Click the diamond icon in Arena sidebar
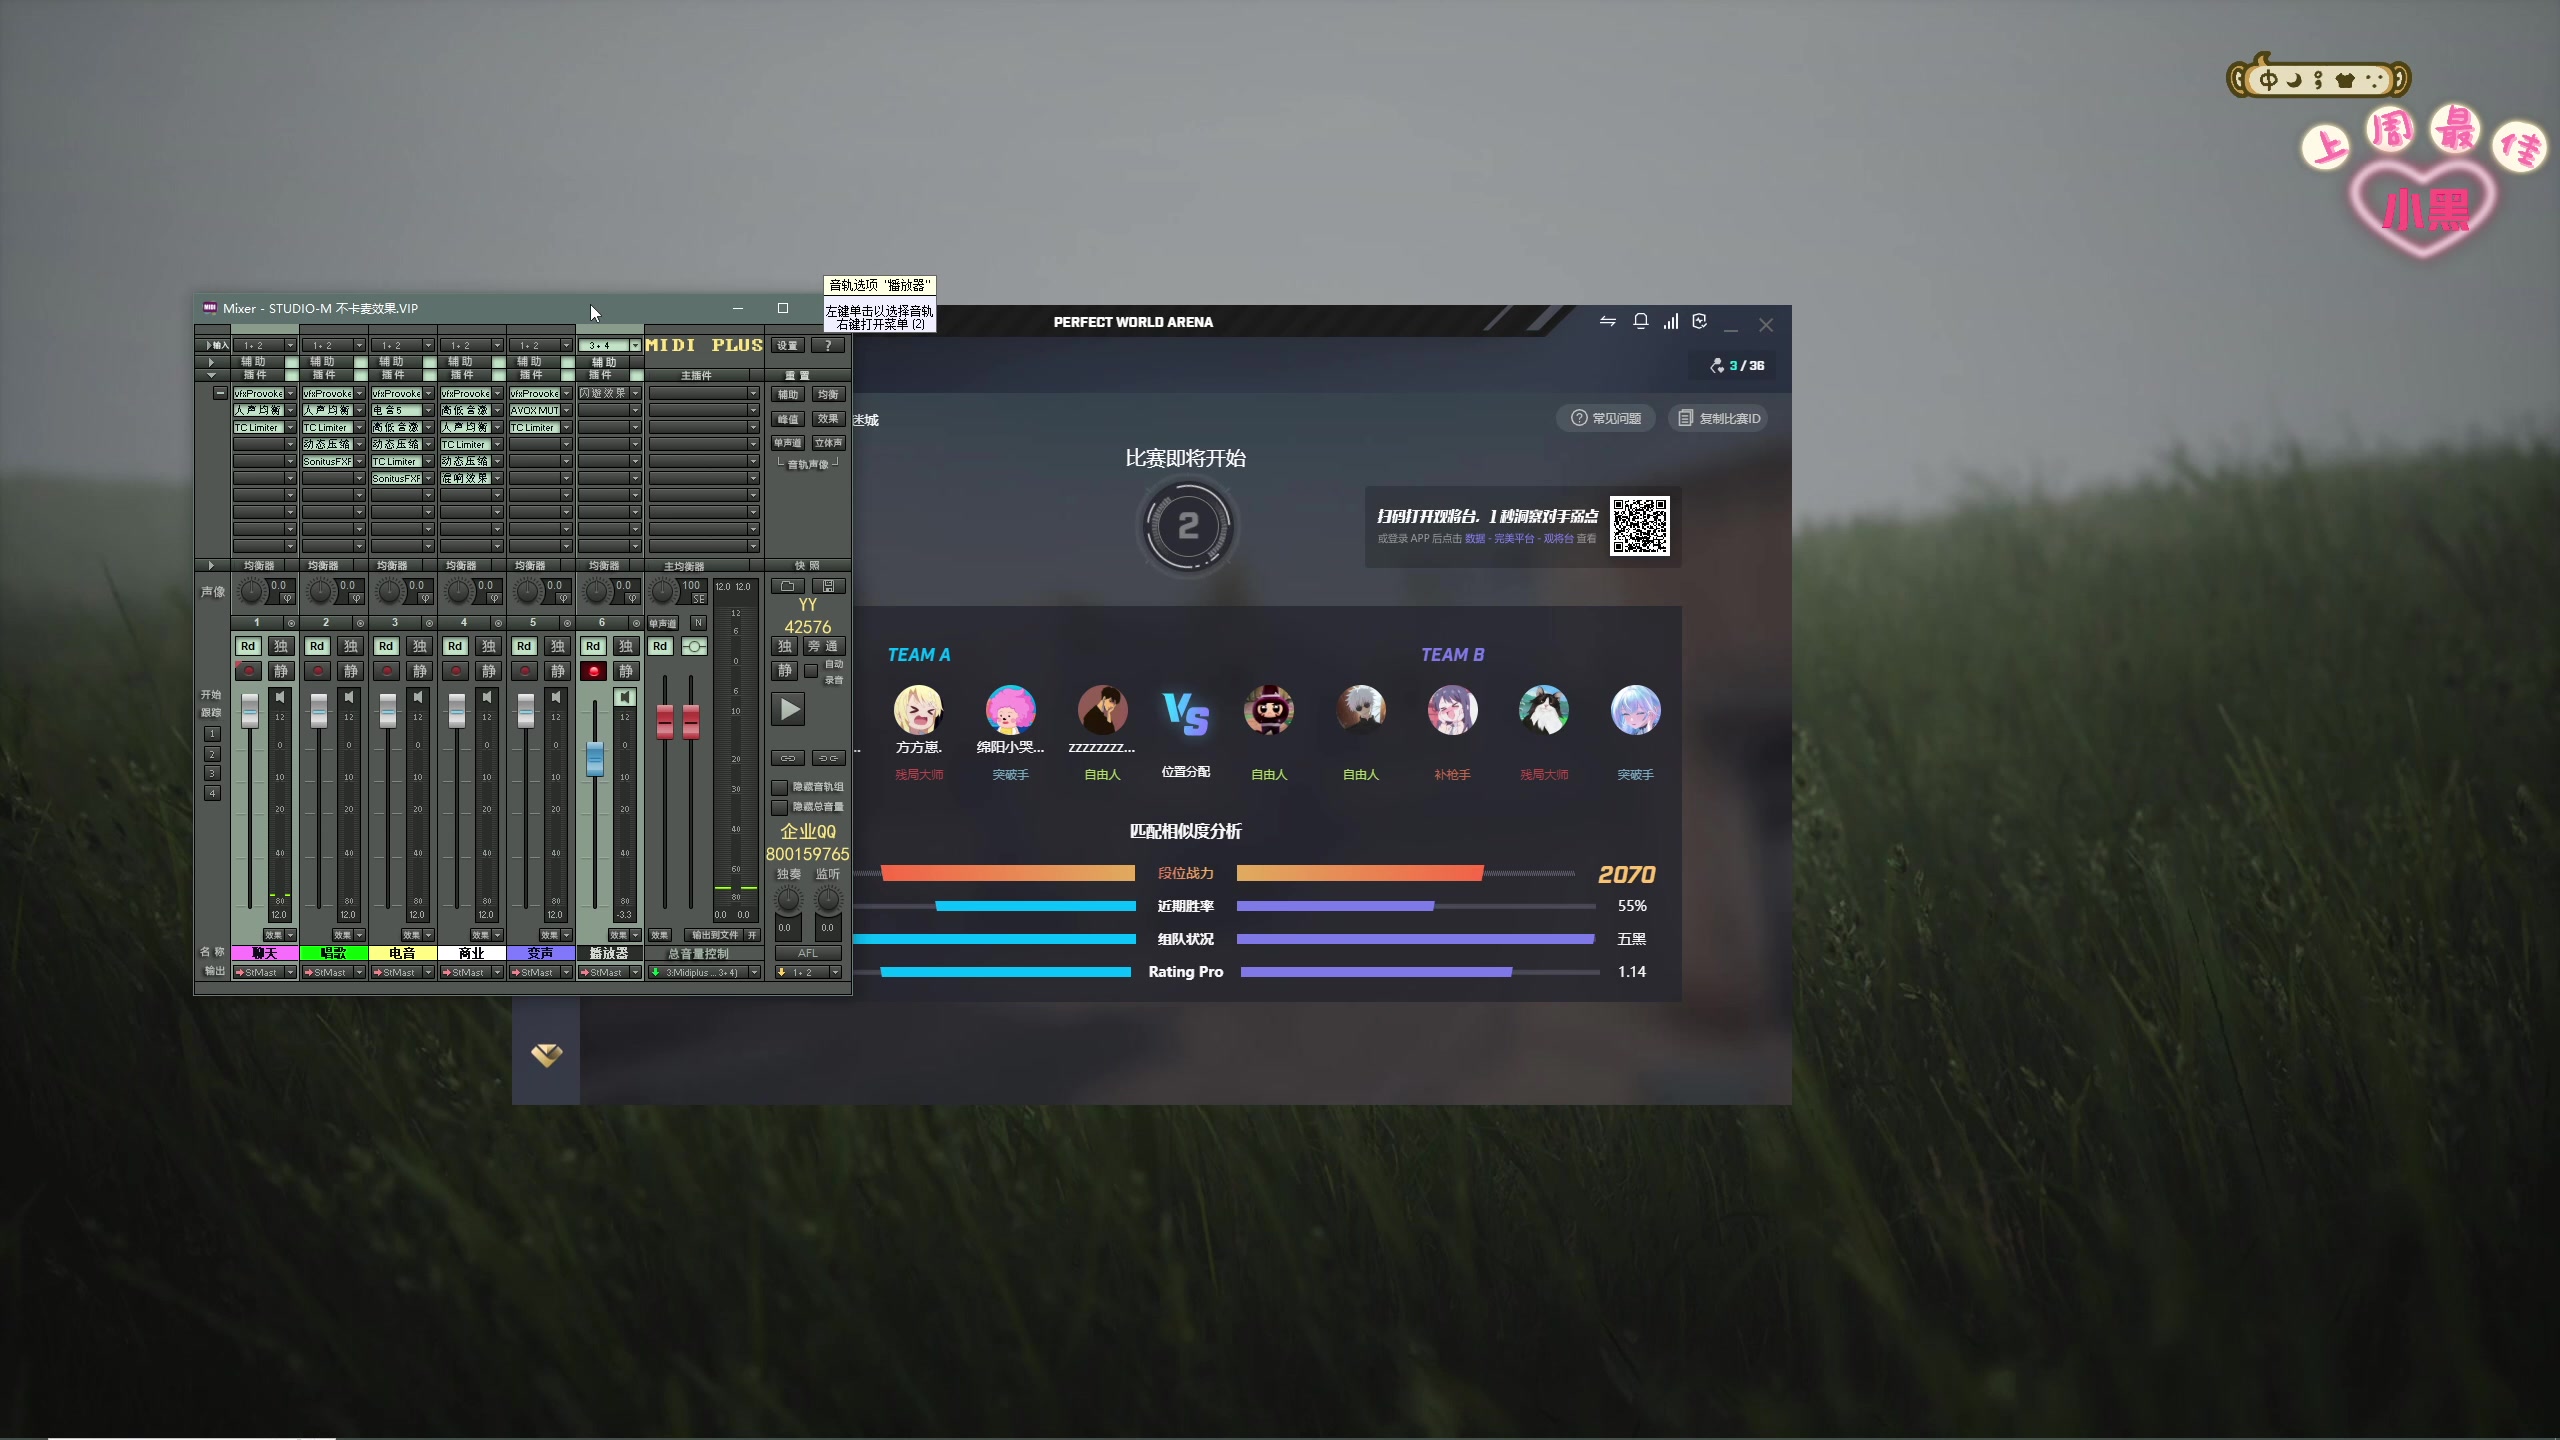2560x1440 pixels. [546, 1054]
